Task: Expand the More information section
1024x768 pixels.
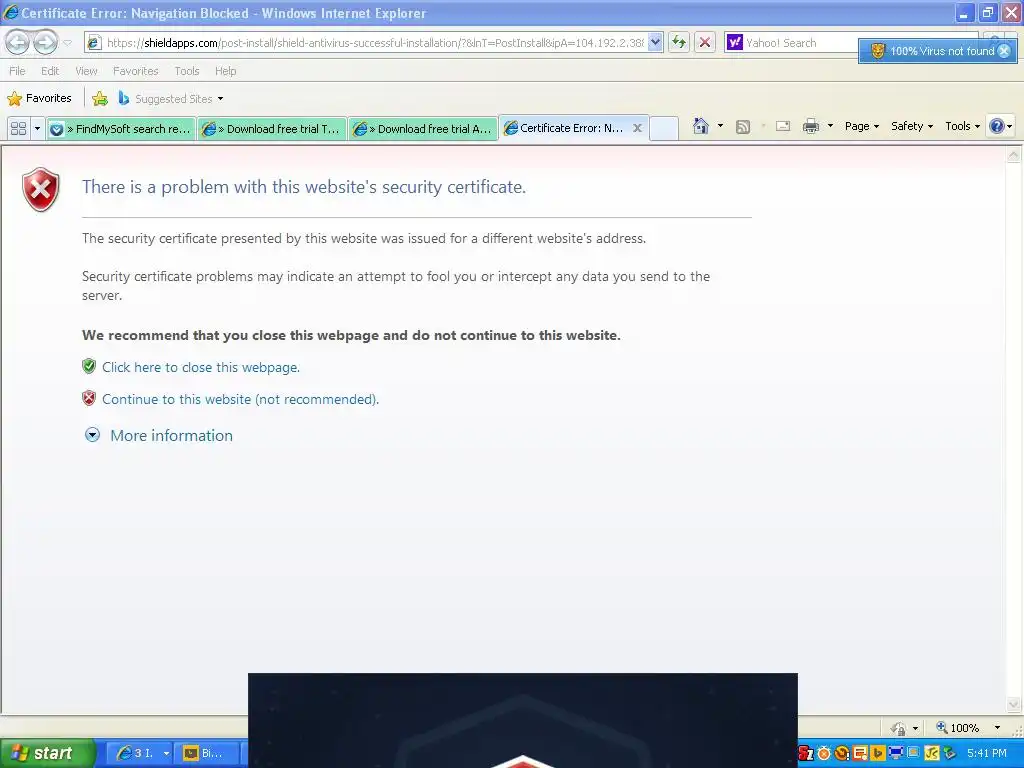Action: (x=159, y=435)
